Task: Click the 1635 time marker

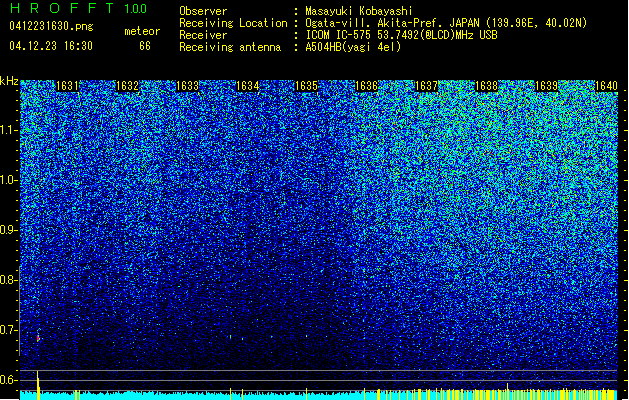Action: click(x=306, y=86)
